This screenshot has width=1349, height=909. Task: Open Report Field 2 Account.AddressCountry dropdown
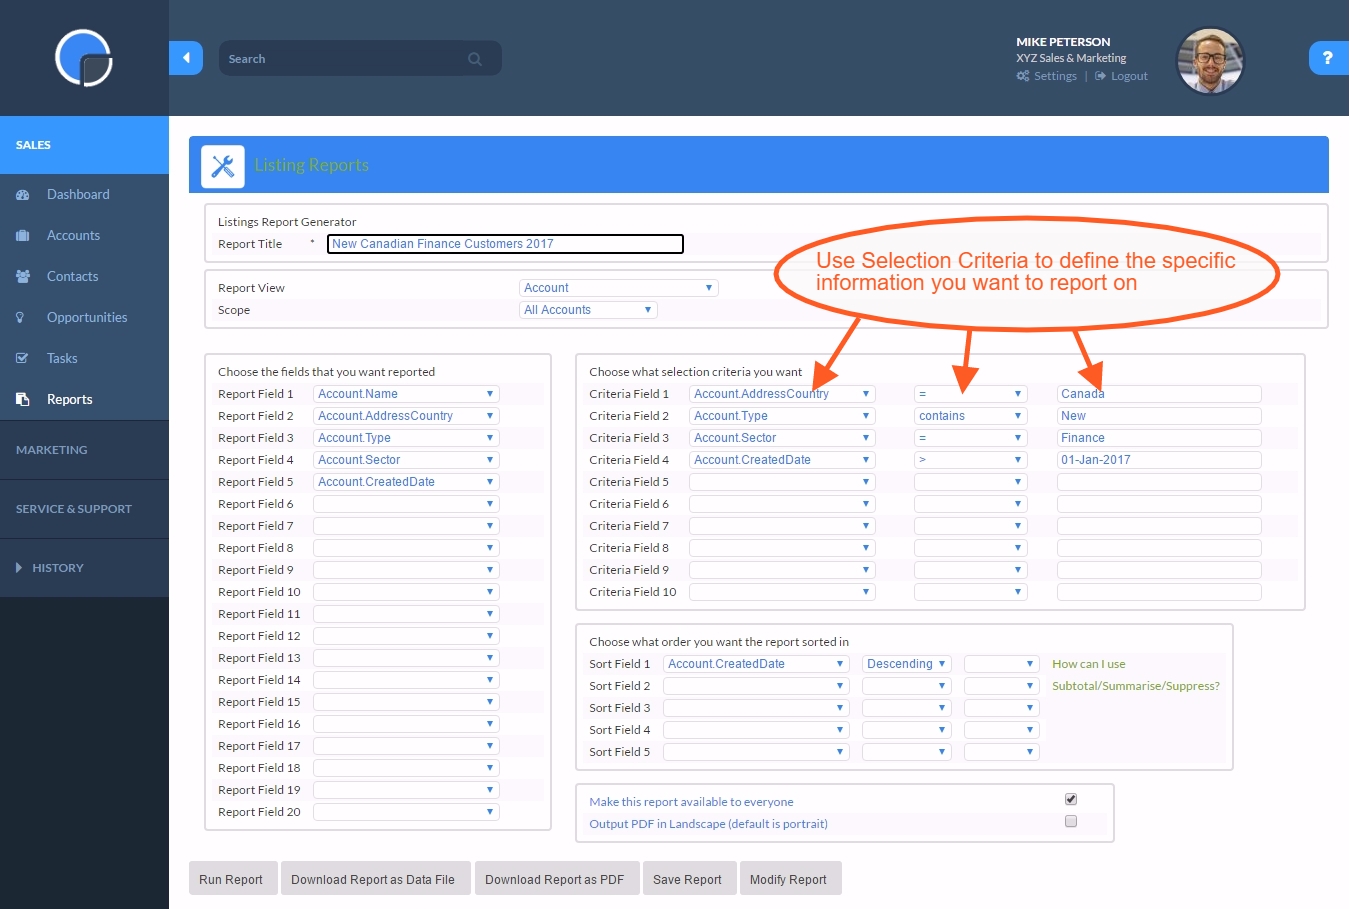pyautogui.click(x=406, y=416)
